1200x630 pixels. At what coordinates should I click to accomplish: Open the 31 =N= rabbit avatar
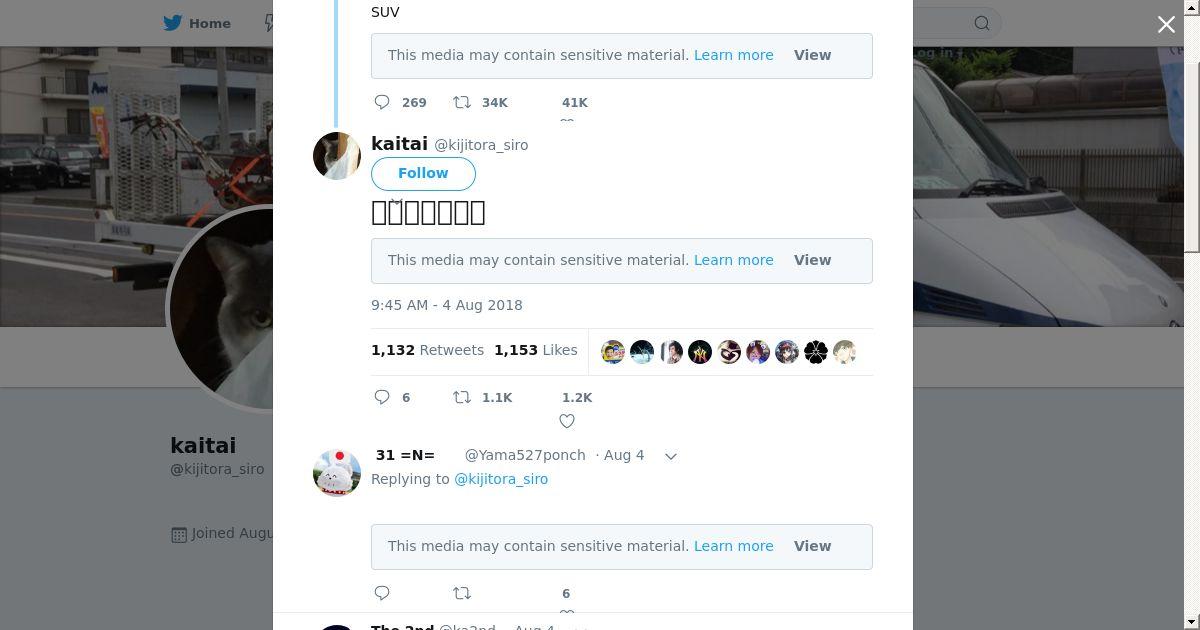337,473
